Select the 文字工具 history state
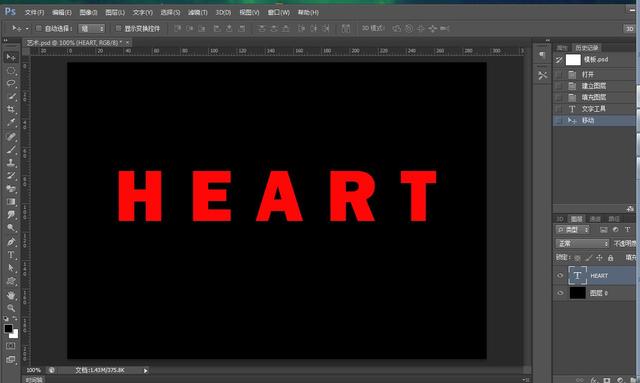The width and height of the screenshot is (640, 383). [x=595, y=109]
